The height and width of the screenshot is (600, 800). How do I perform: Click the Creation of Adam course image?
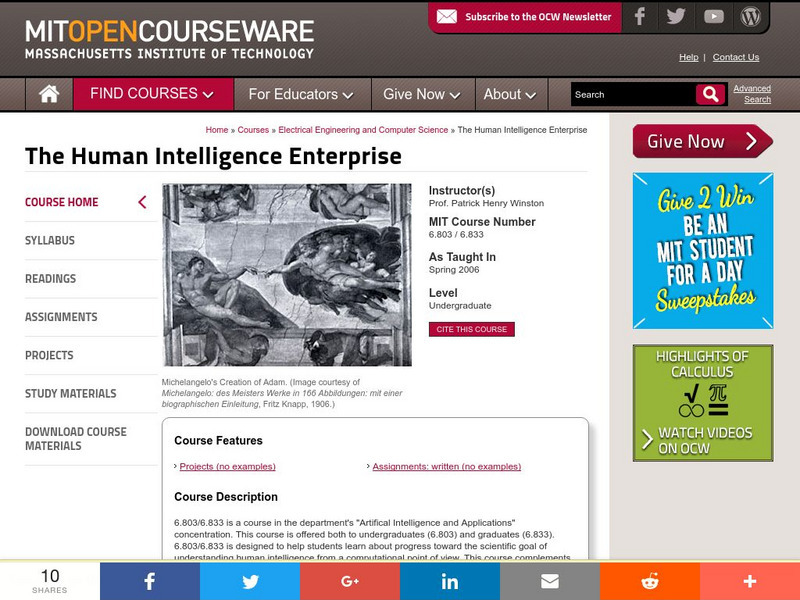point(287,275)
